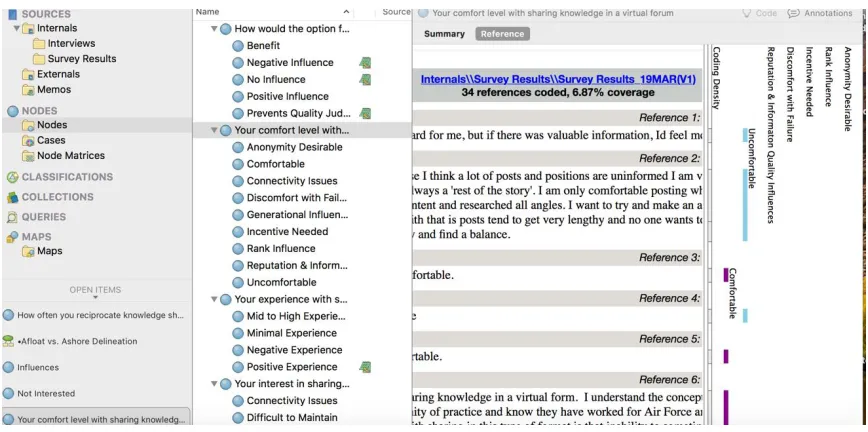Viewport: 868px width, 432px height.
Task: Select the Anonymity Desirable node icon
Action: coord(238,147)
